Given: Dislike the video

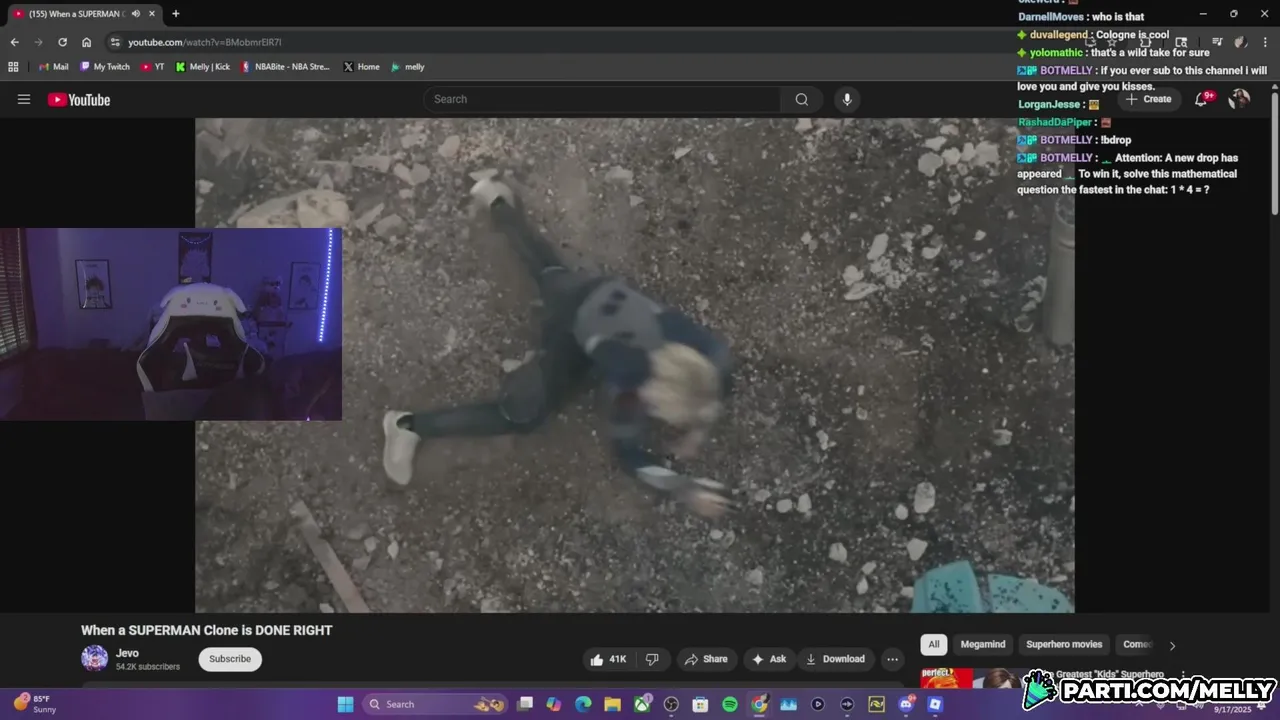Looking at the screenshot, I should [652, 659].
